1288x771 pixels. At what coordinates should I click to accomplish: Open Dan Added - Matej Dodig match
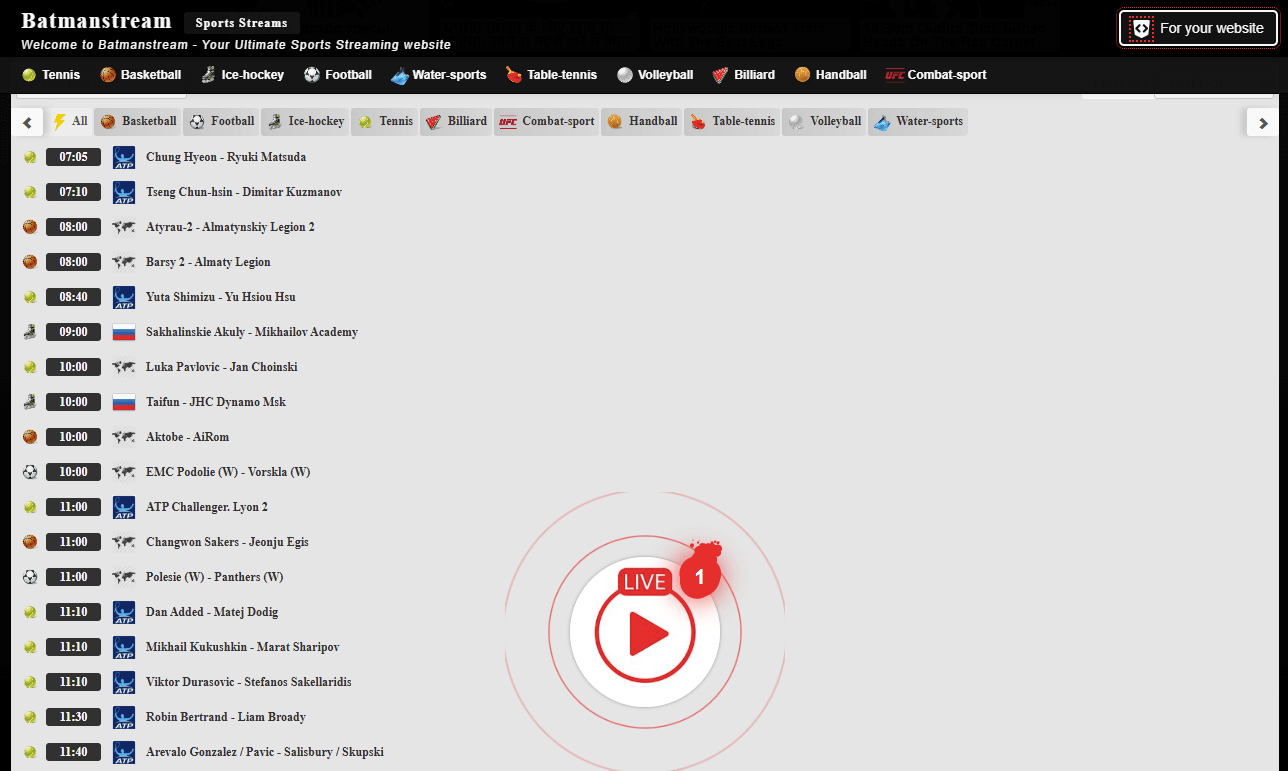coord(212,612)
